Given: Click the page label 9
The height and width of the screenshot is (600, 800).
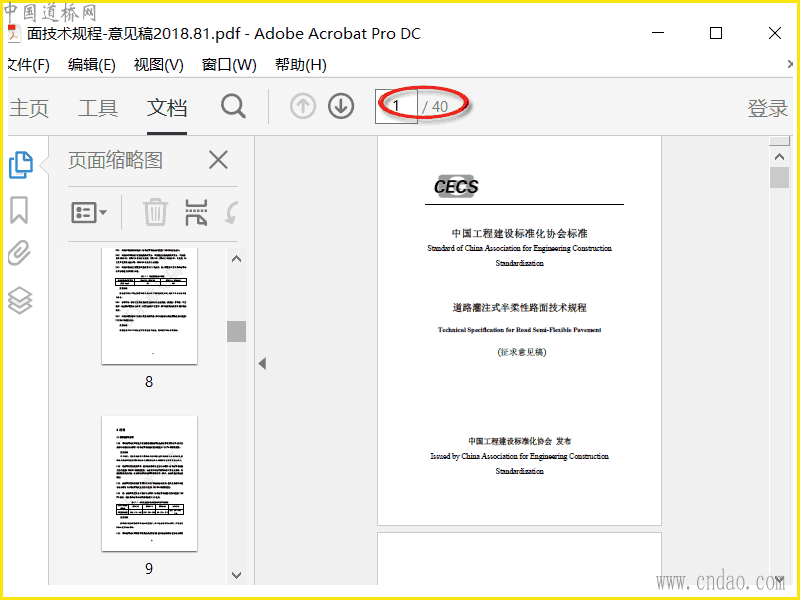Looking at the screenshot, I should point(149,568).
